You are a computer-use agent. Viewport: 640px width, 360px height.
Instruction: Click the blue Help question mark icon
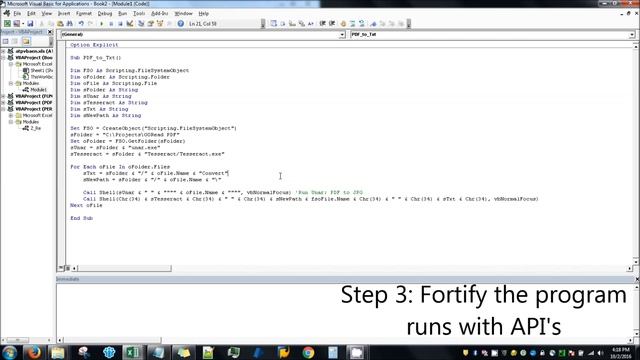(x=180, y=24)
